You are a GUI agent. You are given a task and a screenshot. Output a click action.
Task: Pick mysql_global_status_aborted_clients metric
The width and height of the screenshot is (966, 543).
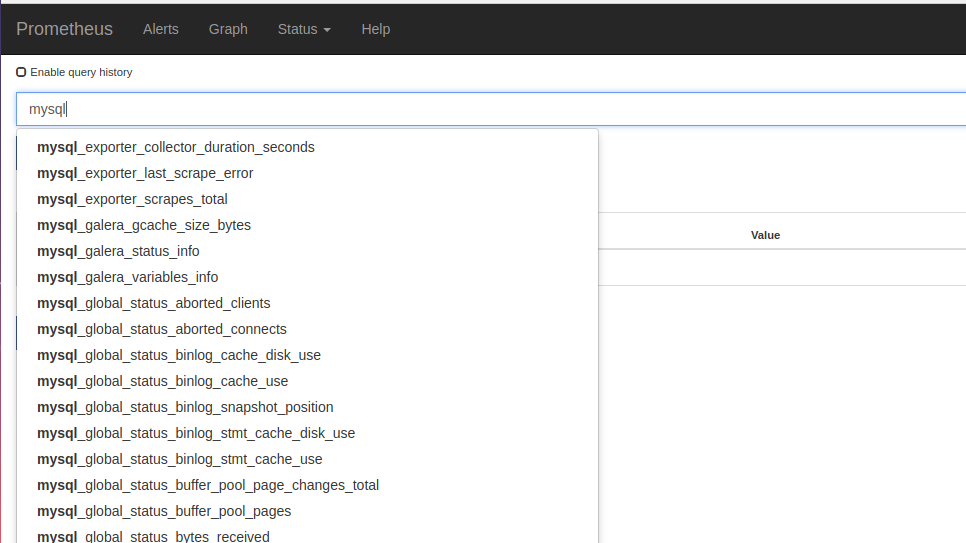click(x=153, y=303)
